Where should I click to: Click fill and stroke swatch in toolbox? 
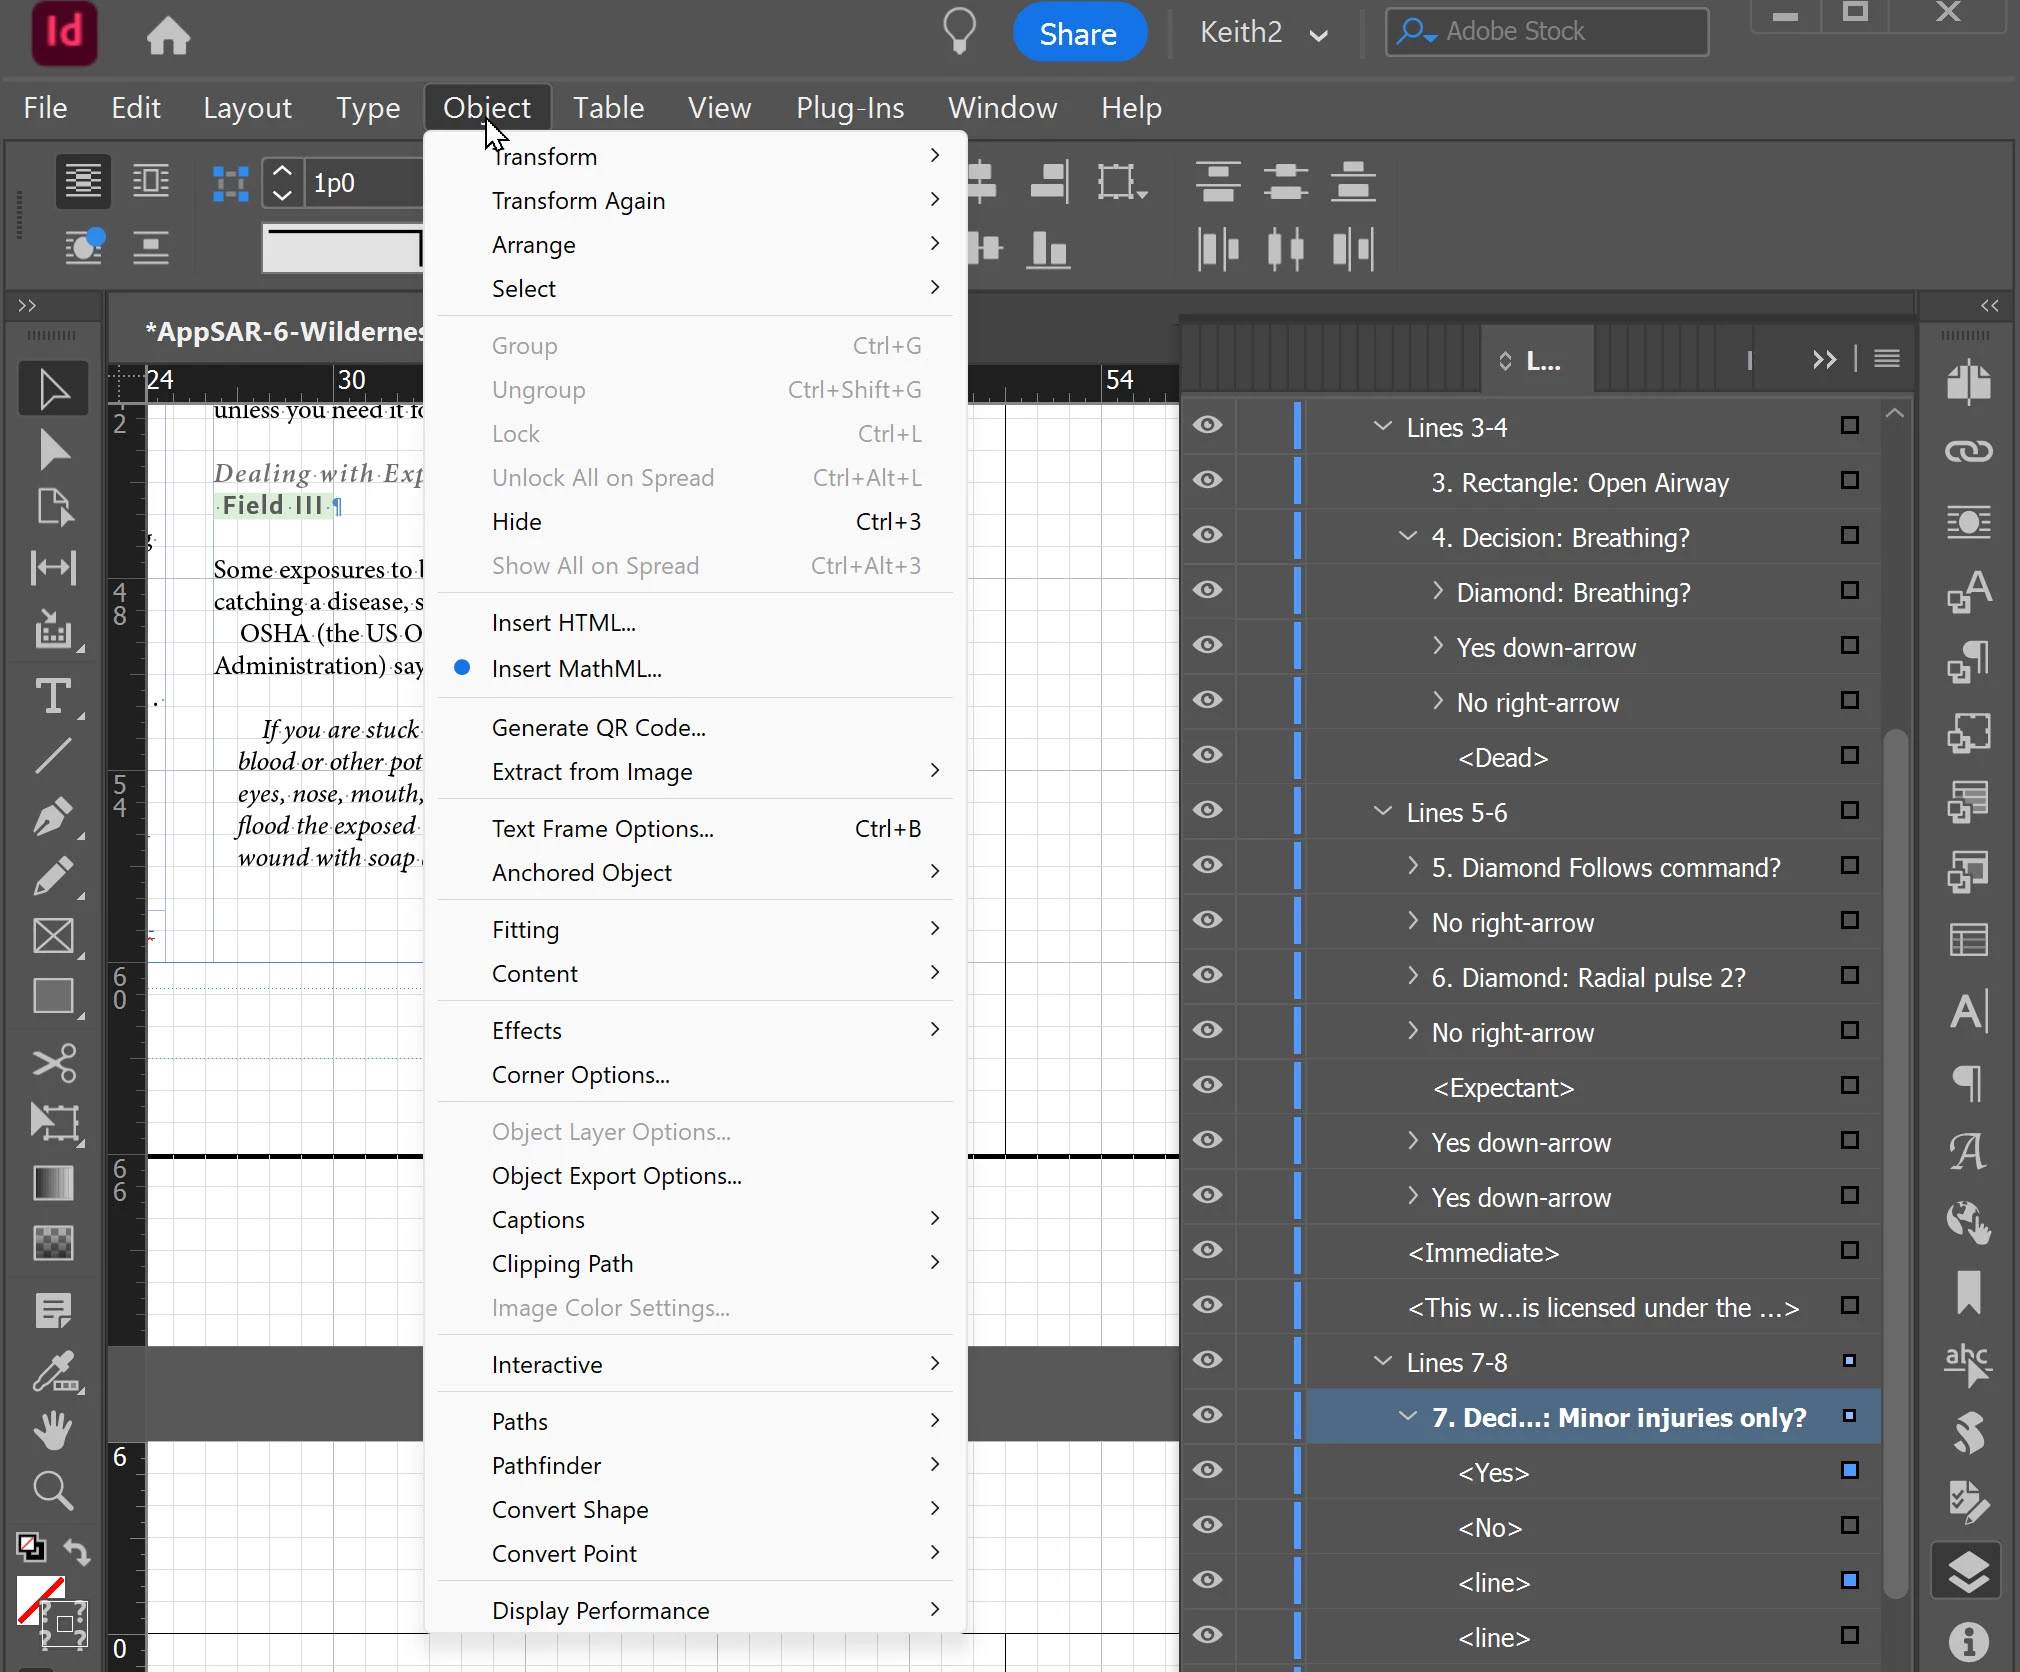tap(40, 1600)
